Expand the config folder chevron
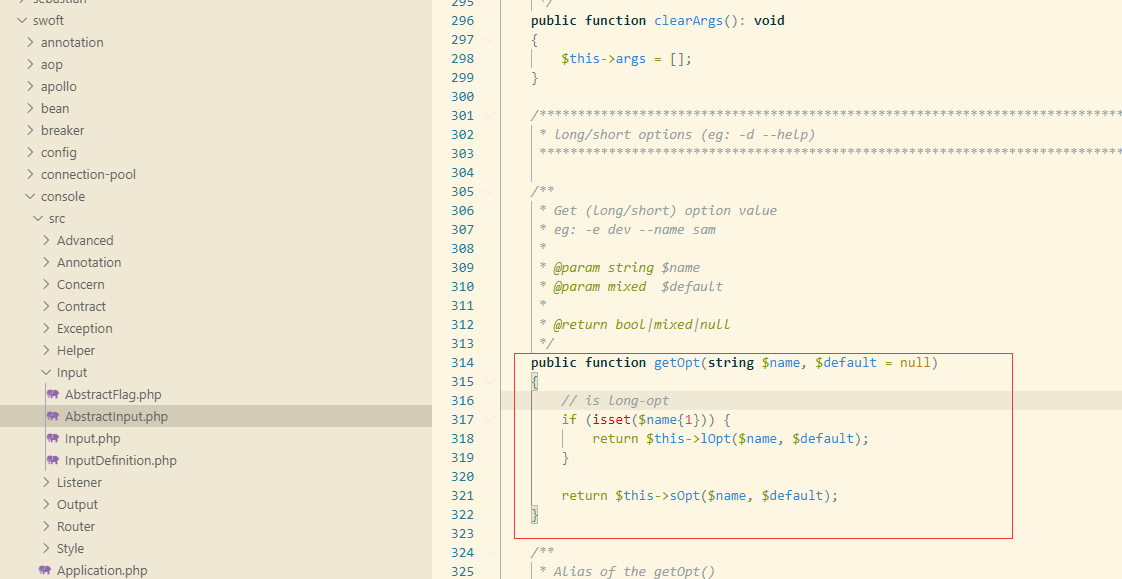Image resolution: width=1122 pixels, height=579 pixels. (30, 152)
